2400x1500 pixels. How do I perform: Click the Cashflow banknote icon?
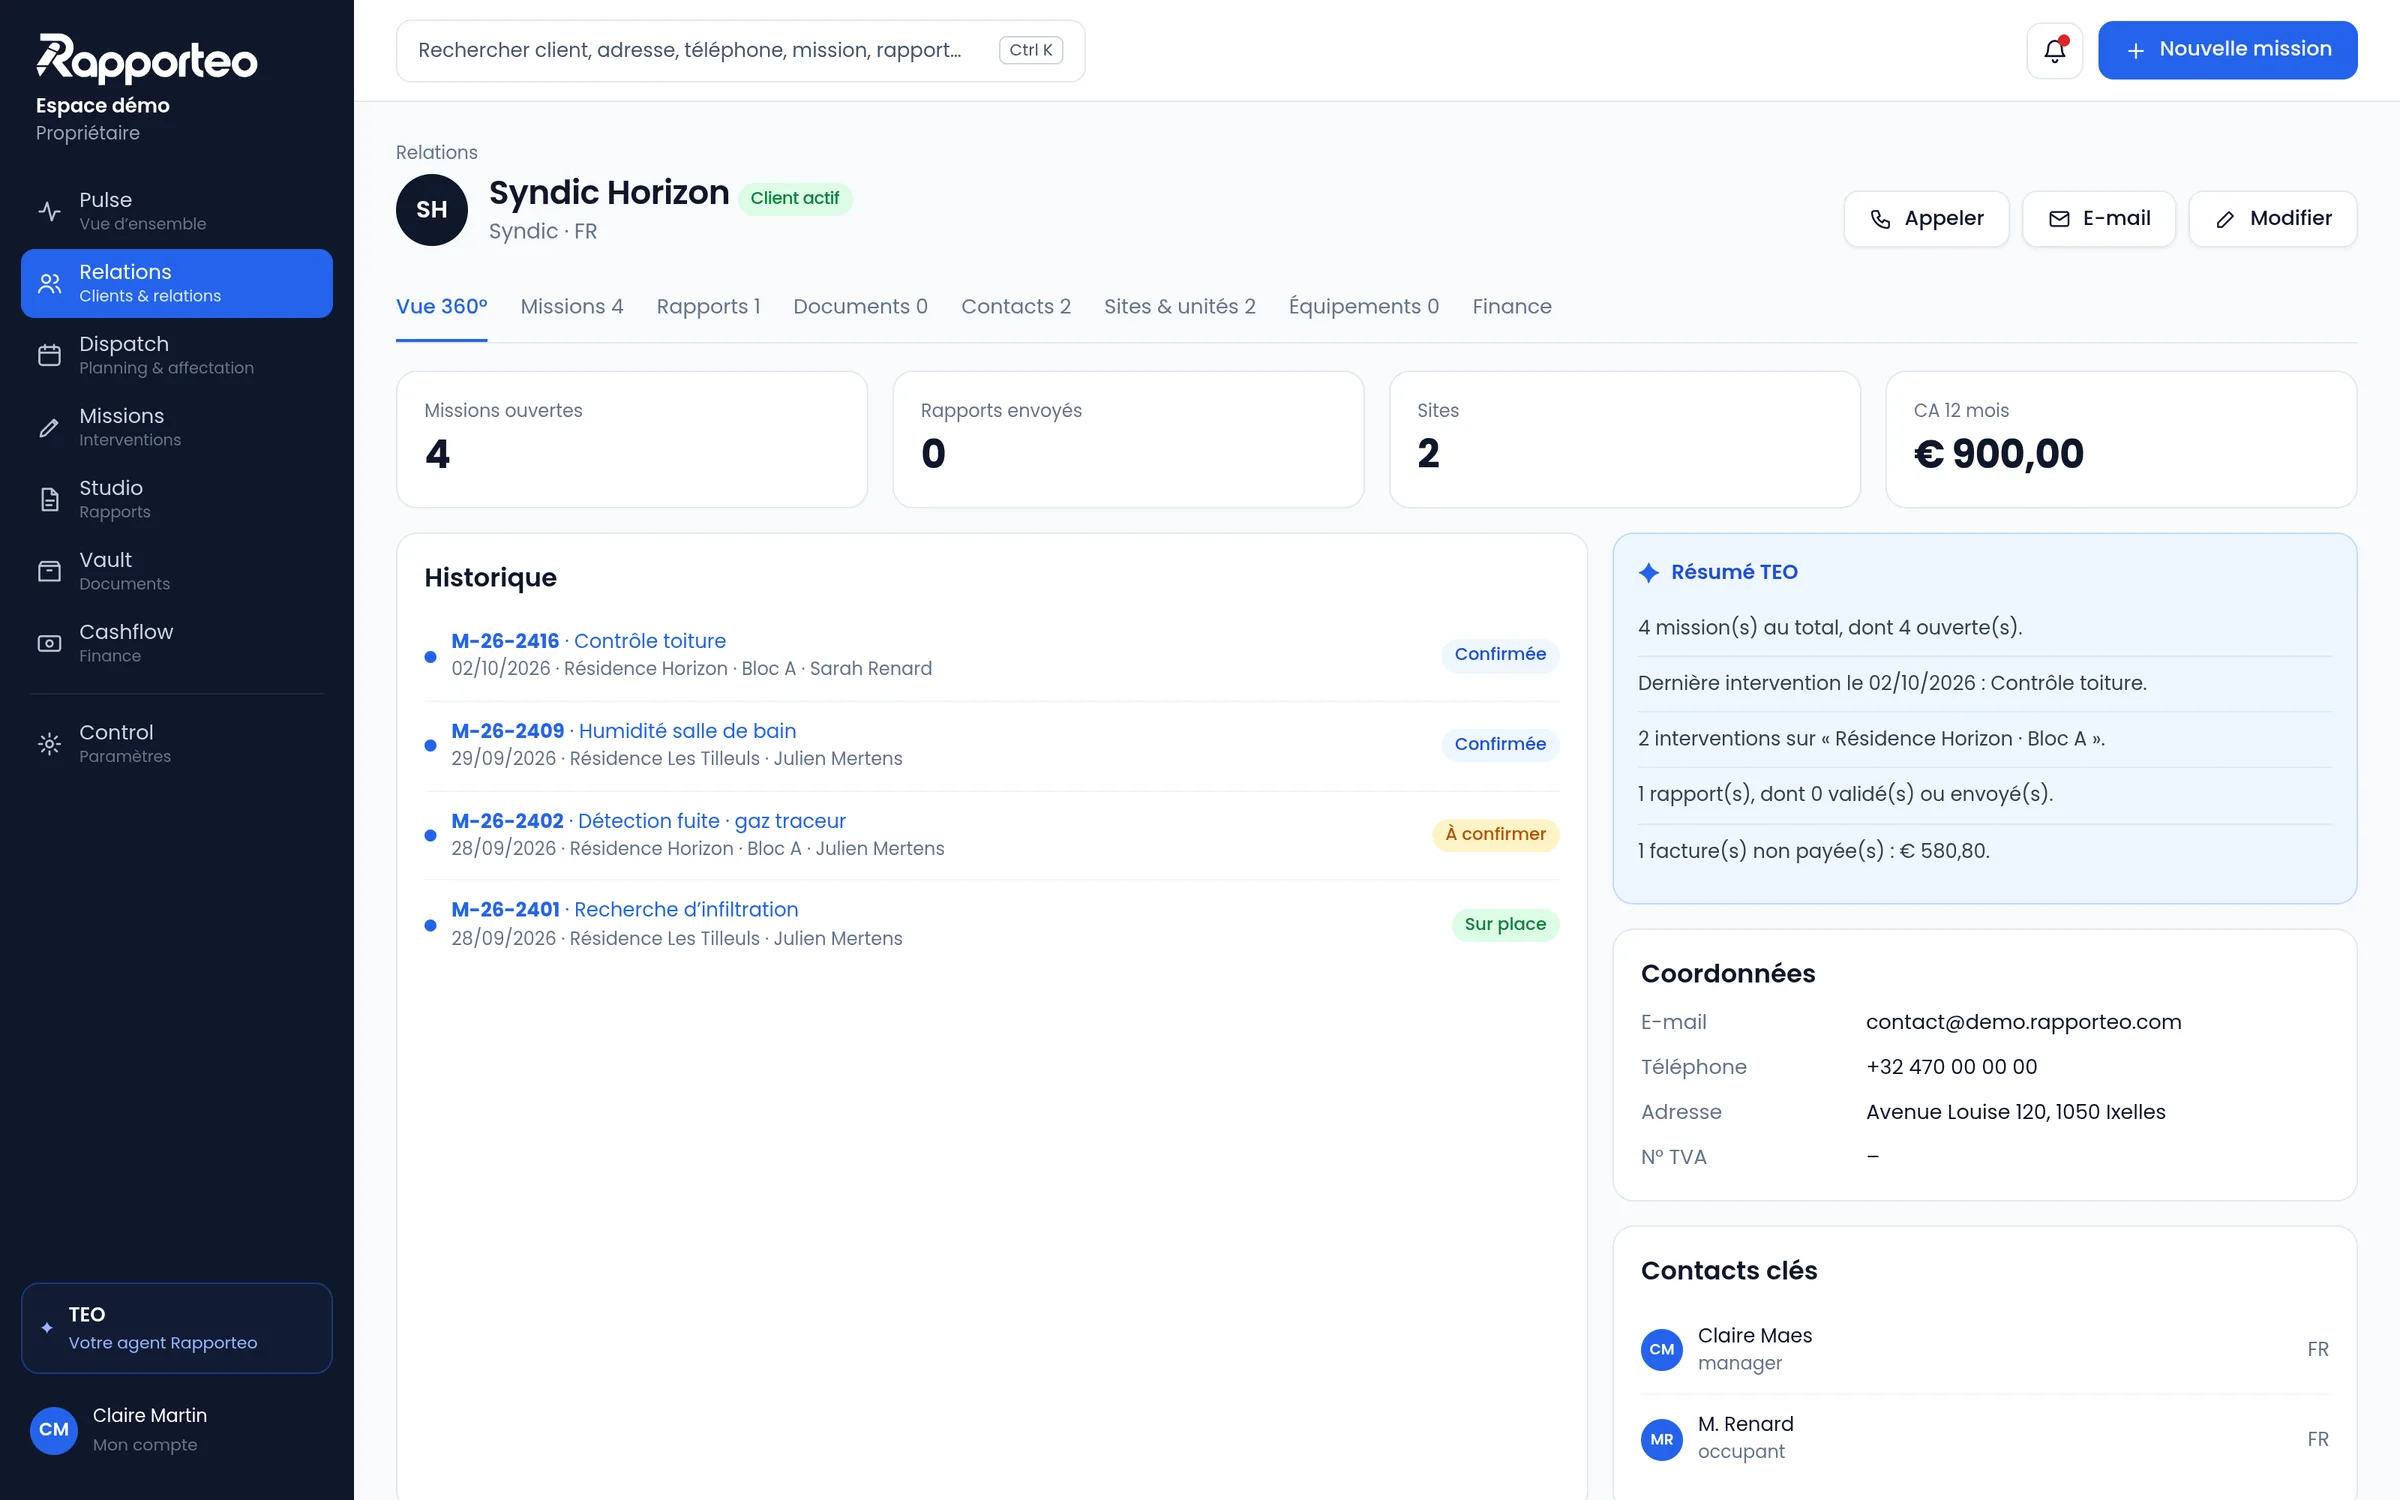pyautogui.click(x=49, y=643)
